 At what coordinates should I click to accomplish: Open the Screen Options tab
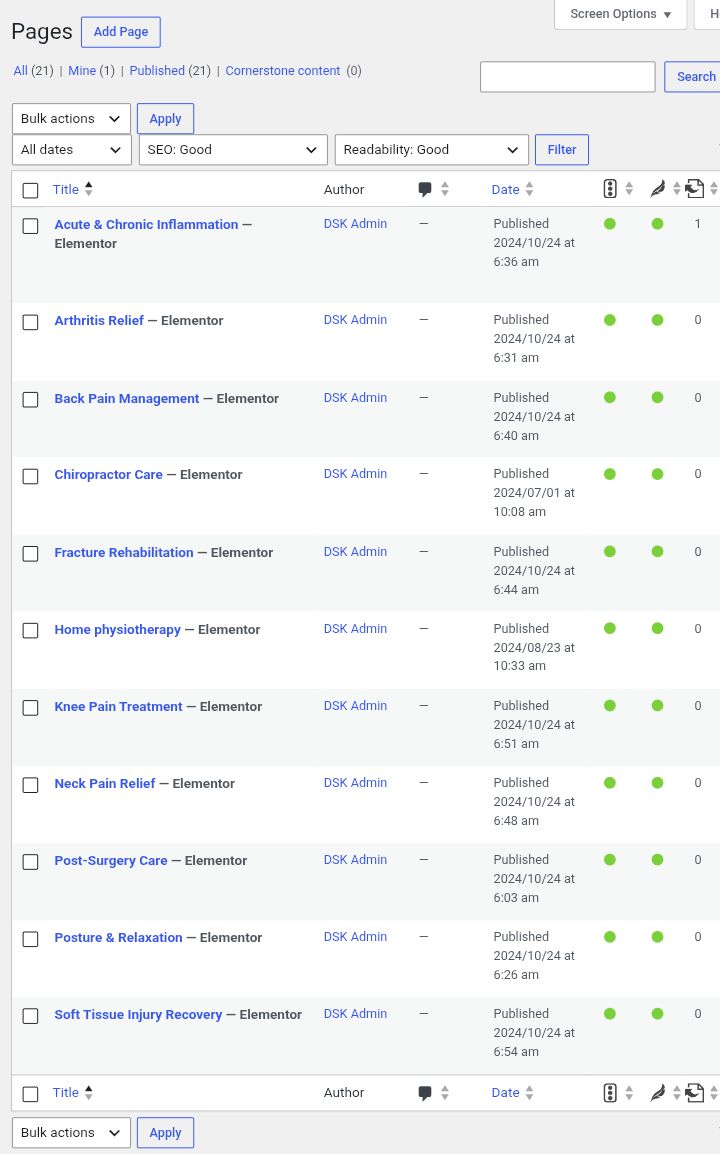[620, 14]
